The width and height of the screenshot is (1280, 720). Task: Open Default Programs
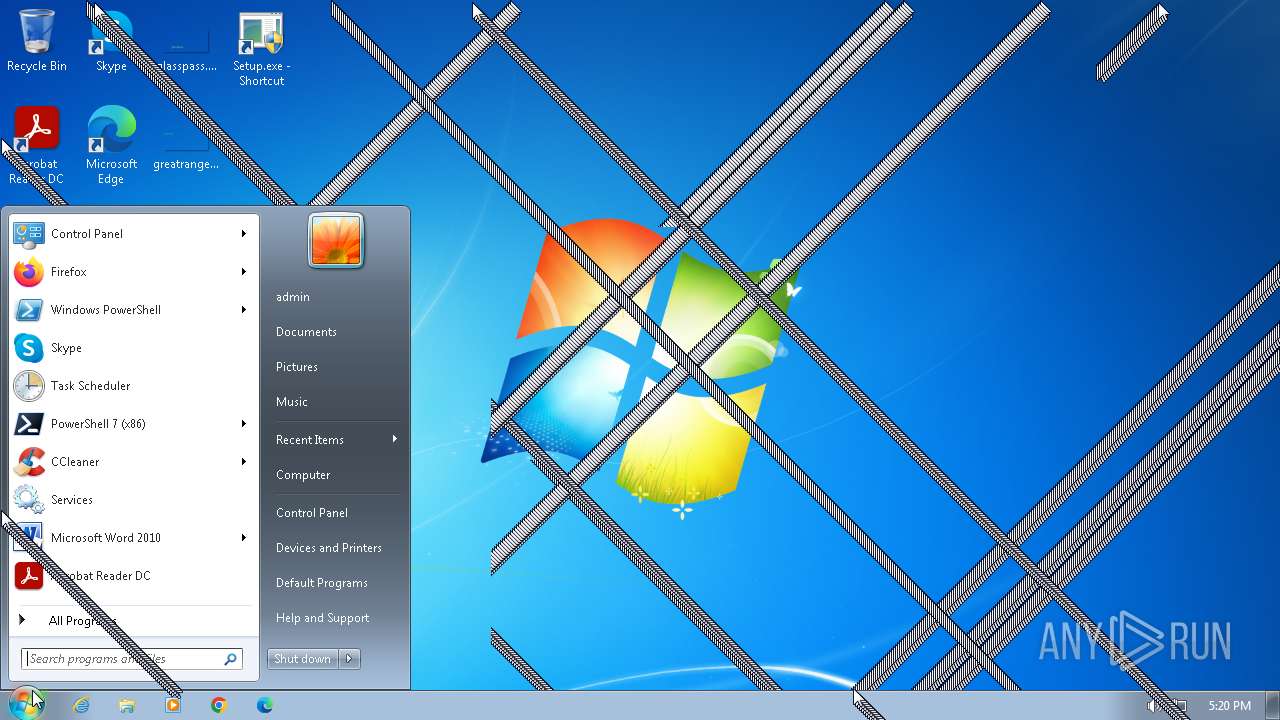point(322,583)
